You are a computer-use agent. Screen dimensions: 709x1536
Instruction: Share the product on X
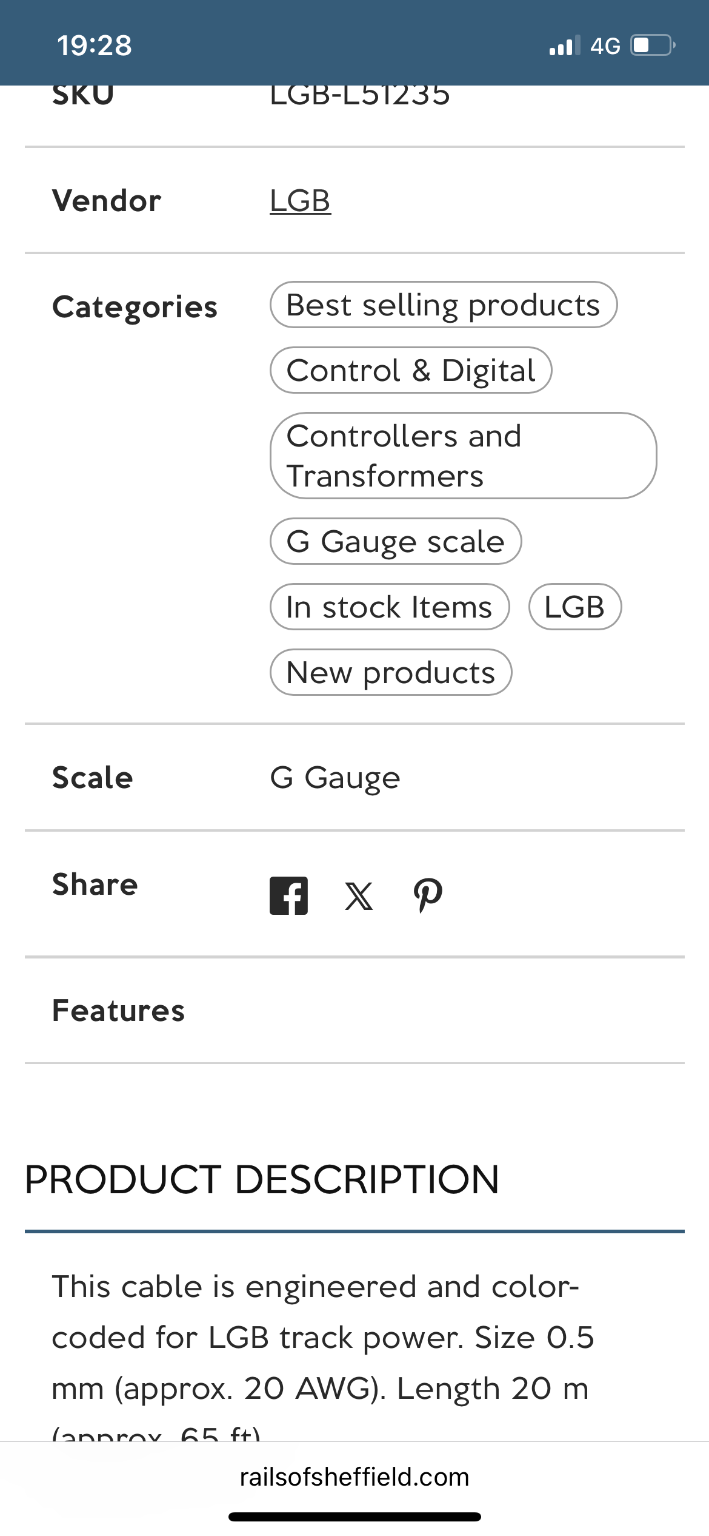tap(359, 896)
